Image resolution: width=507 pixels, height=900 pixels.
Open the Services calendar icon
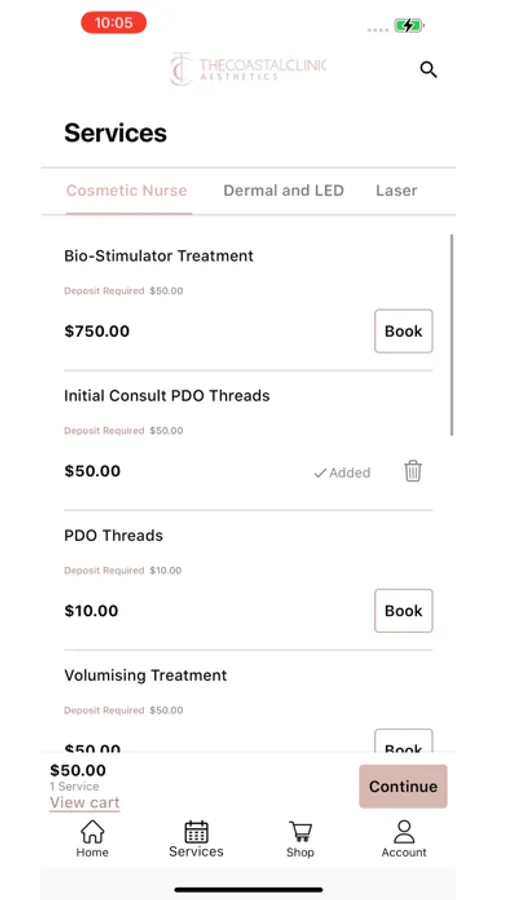pos(196,832)
